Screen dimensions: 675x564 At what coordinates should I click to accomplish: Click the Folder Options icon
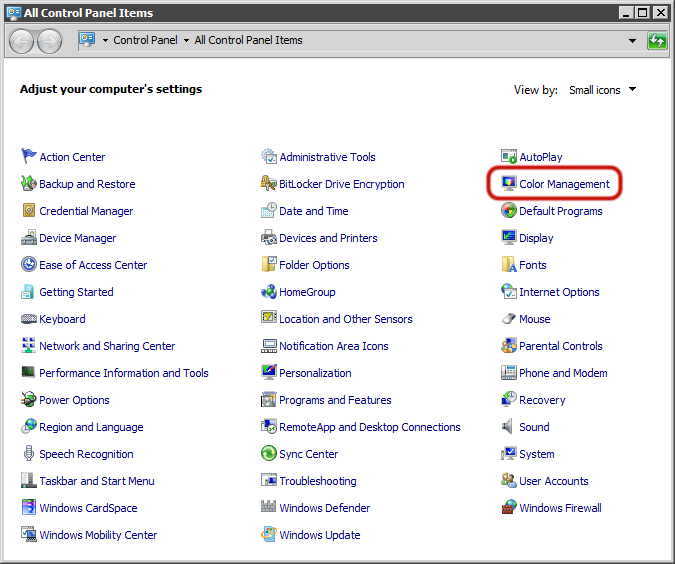269,264
